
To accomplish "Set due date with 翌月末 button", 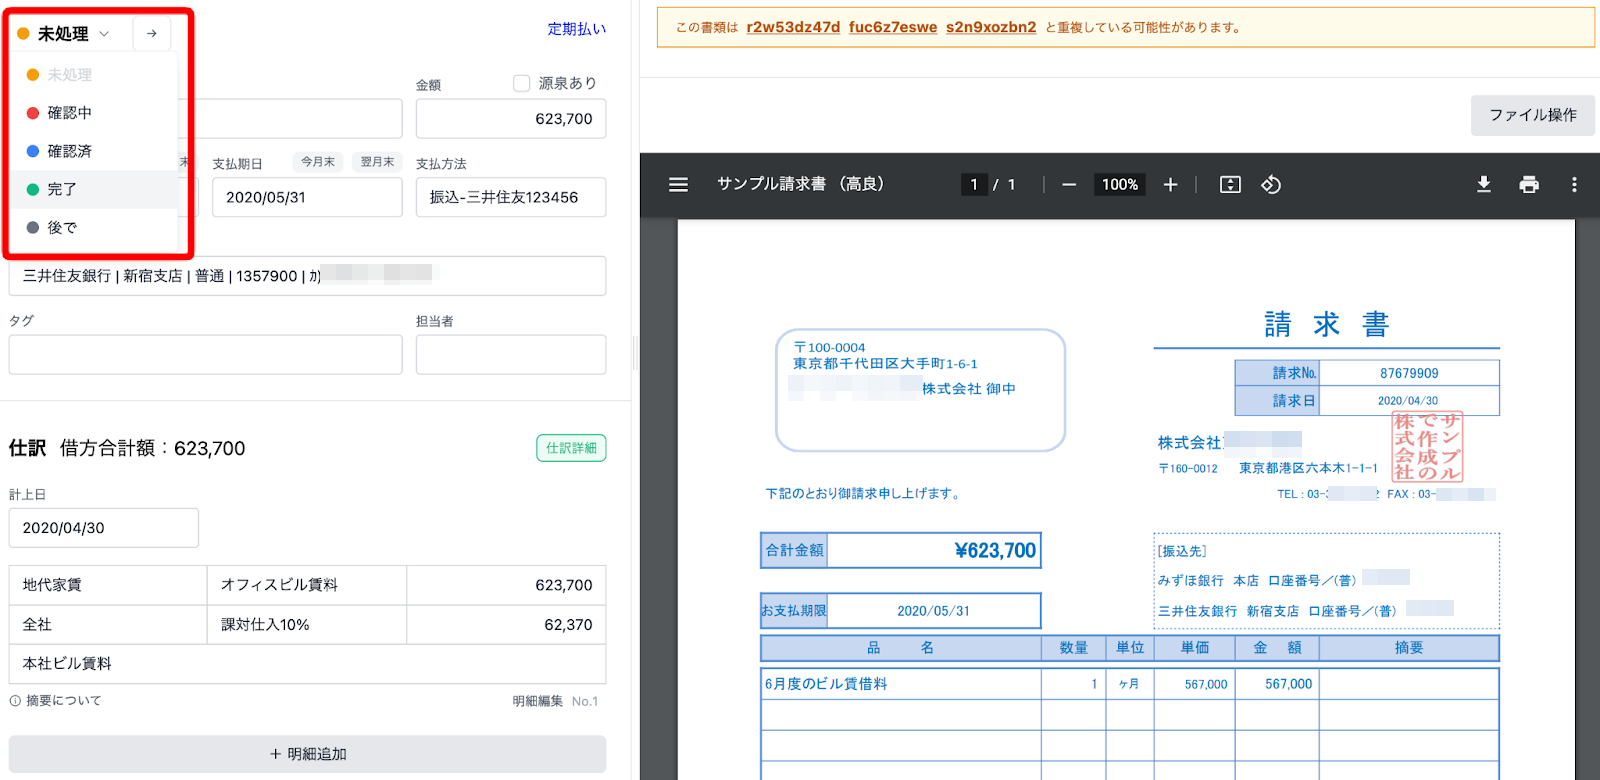I will click(377, 162).
